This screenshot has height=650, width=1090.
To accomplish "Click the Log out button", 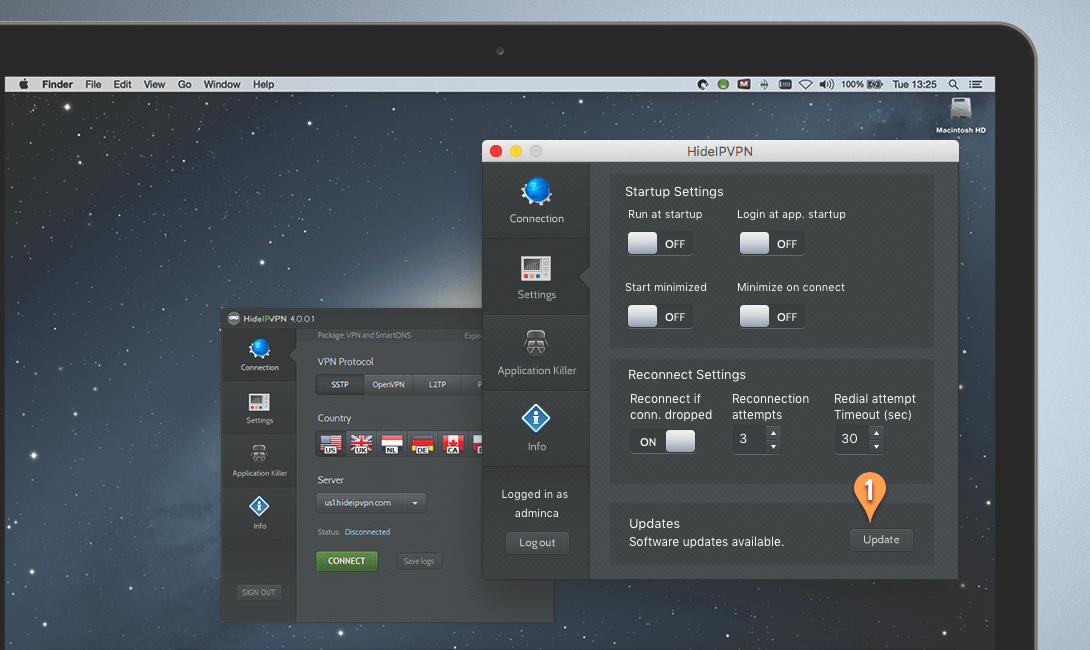I will click(537, 542).
